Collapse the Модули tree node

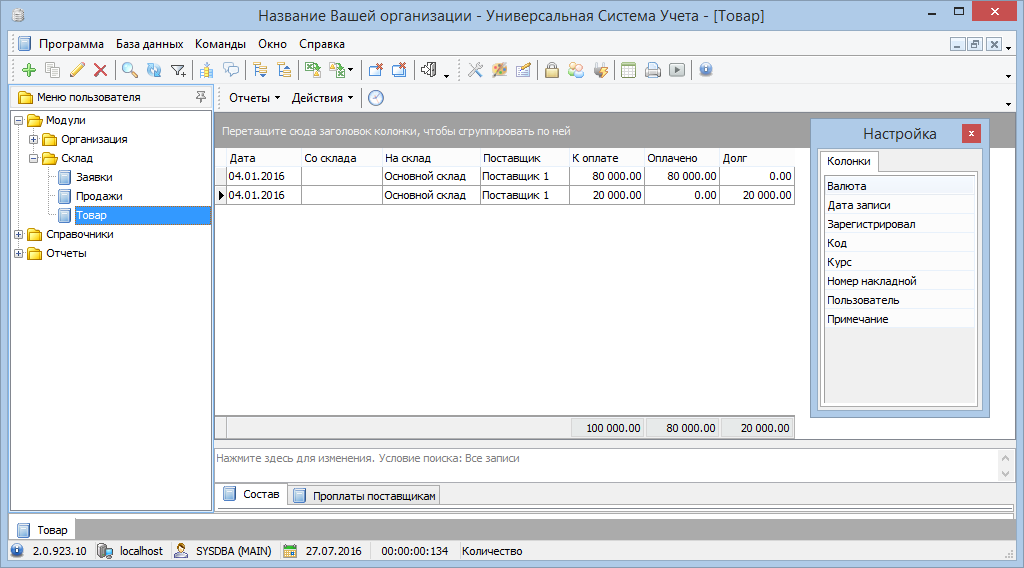point(19,121)
